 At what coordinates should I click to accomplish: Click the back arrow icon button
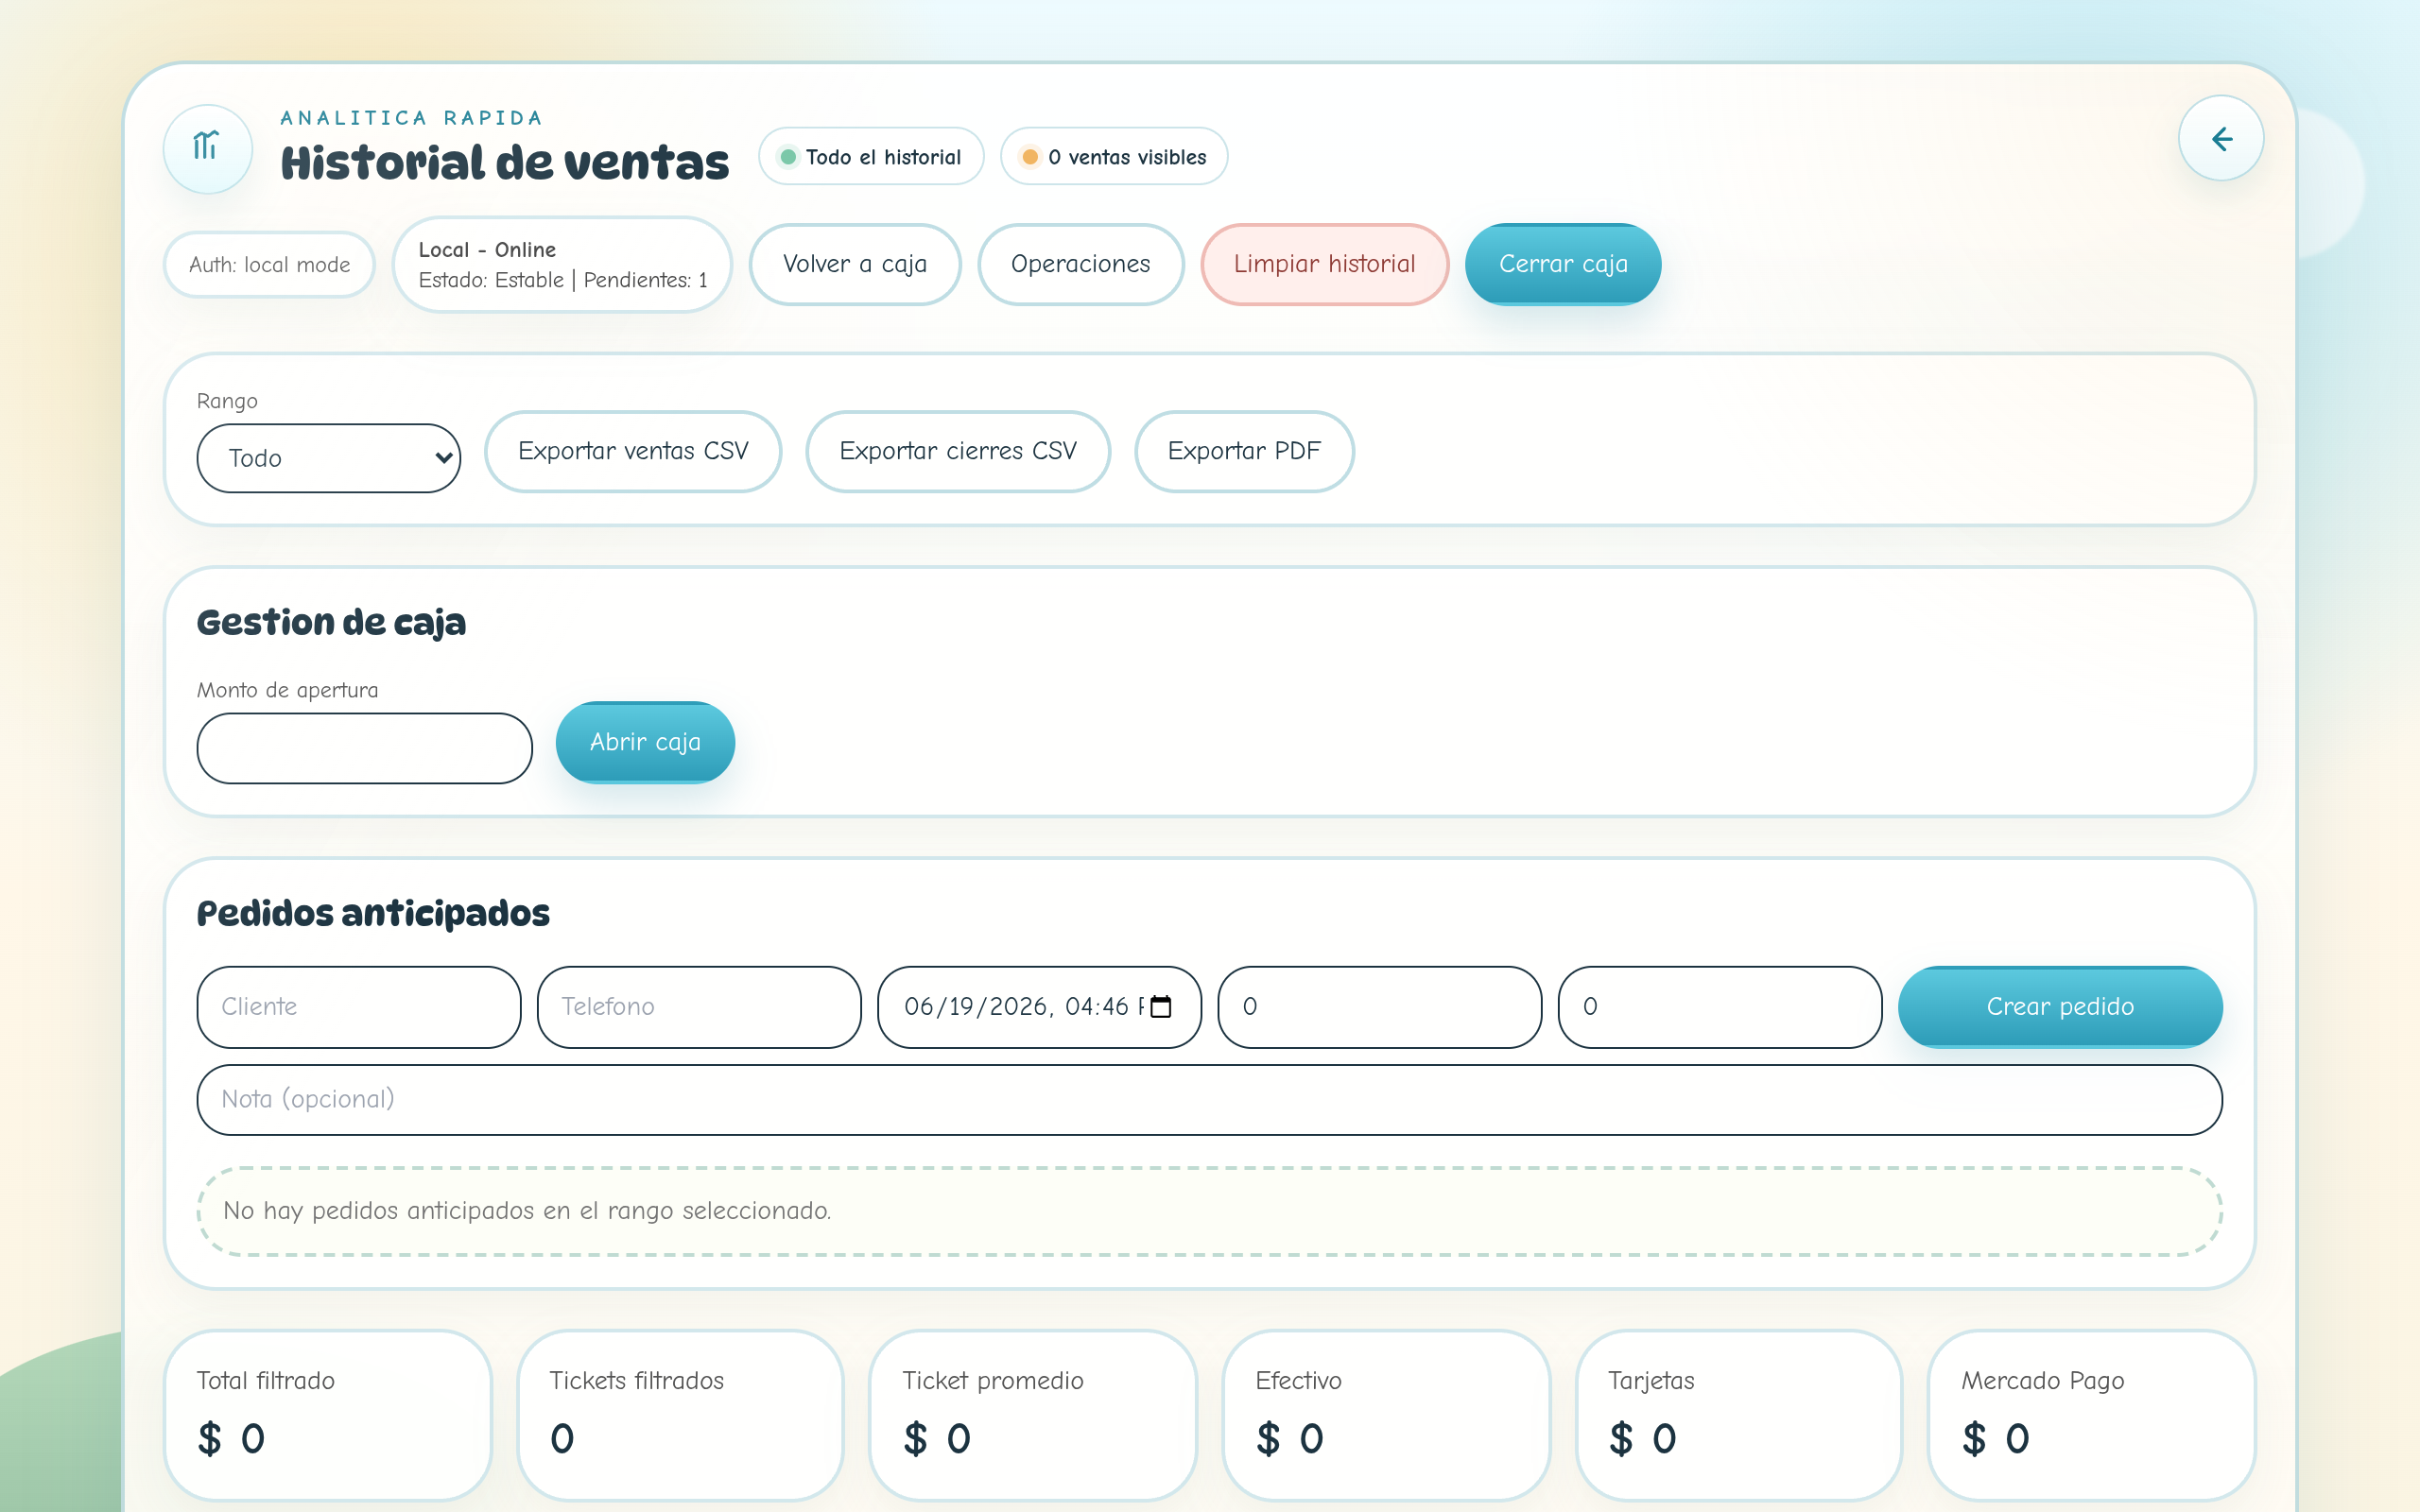pos(2221,139)
